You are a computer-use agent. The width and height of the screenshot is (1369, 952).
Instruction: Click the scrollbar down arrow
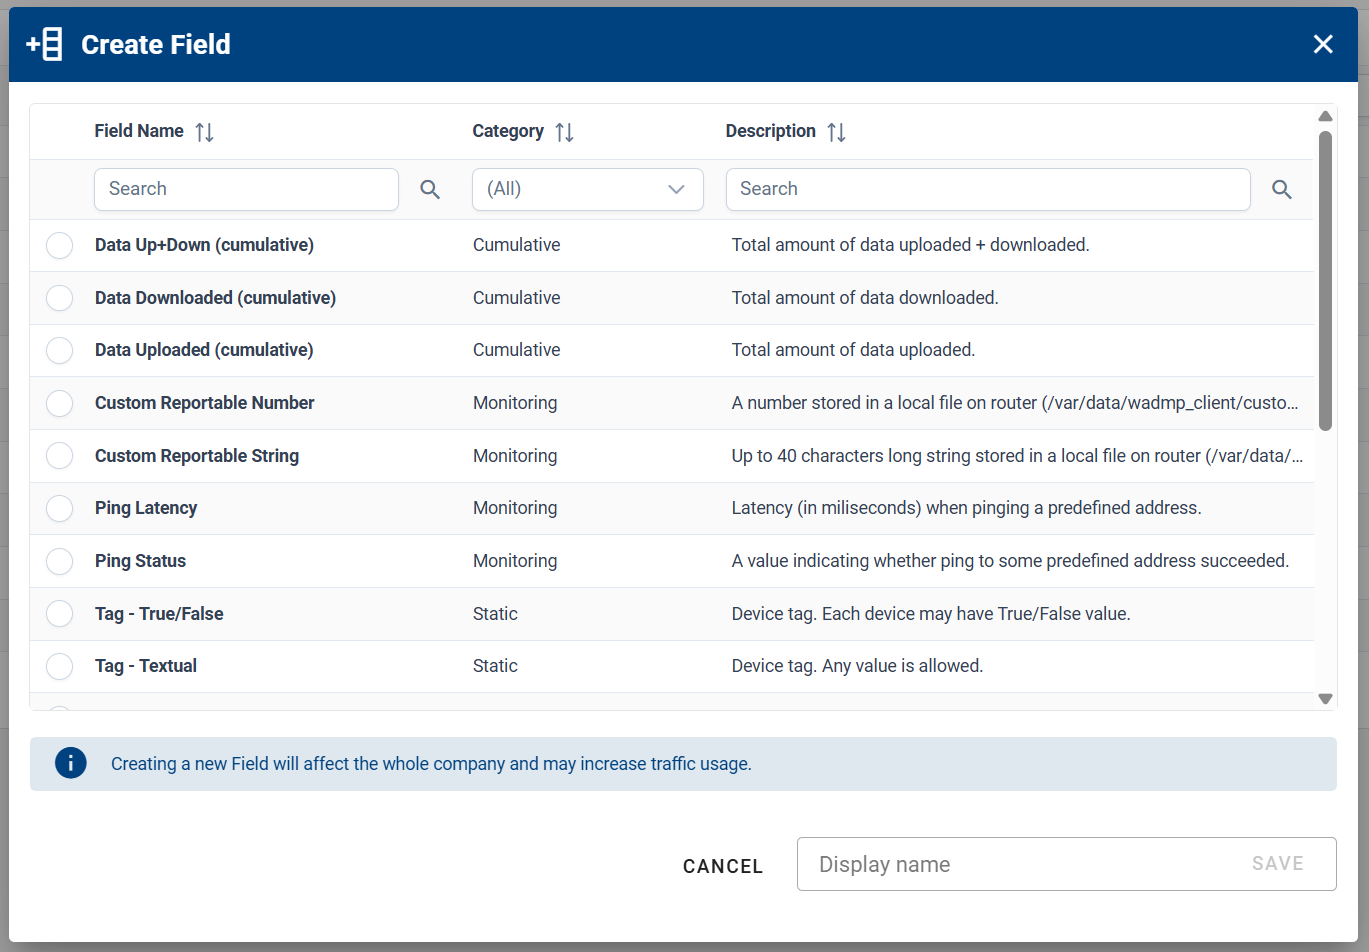(1326, 697)
